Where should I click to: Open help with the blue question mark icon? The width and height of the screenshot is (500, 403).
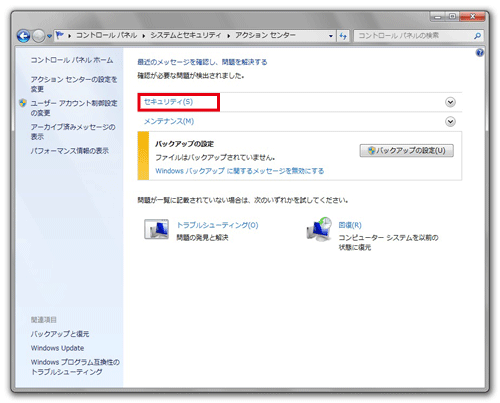click(x=480, y=52)
